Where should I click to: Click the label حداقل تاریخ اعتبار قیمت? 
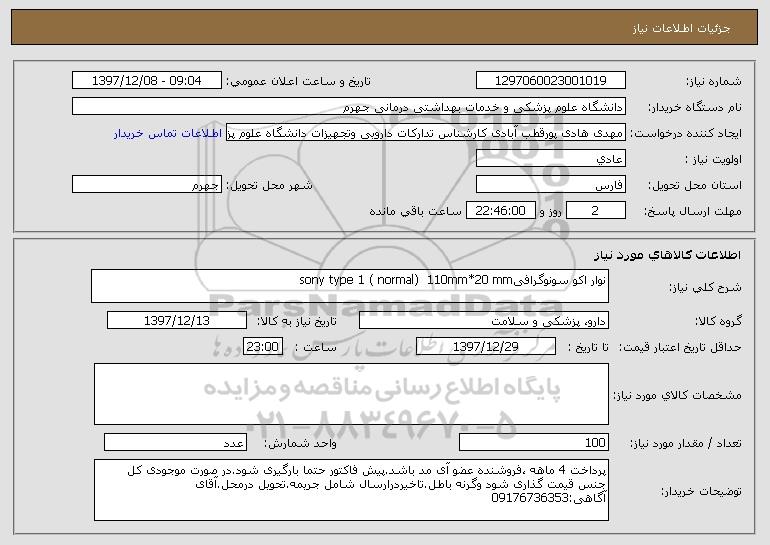[x=678, y=347]
